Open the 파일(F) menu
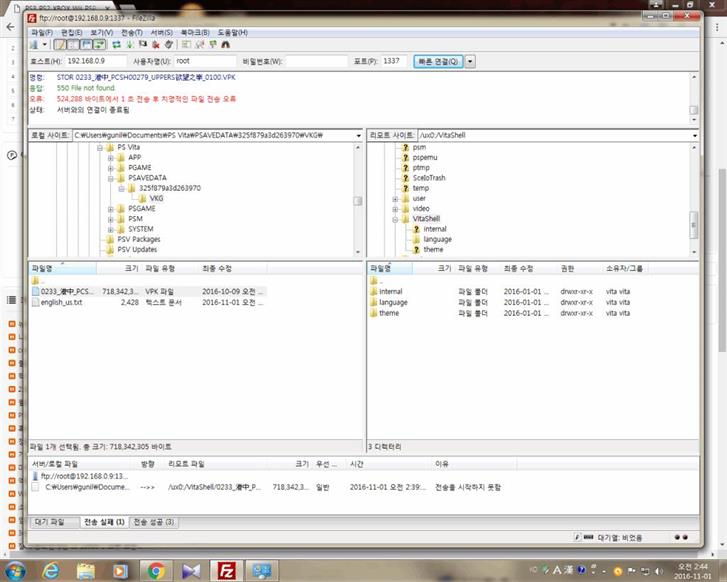Screen dimensions: 727x582 [42, 32]
